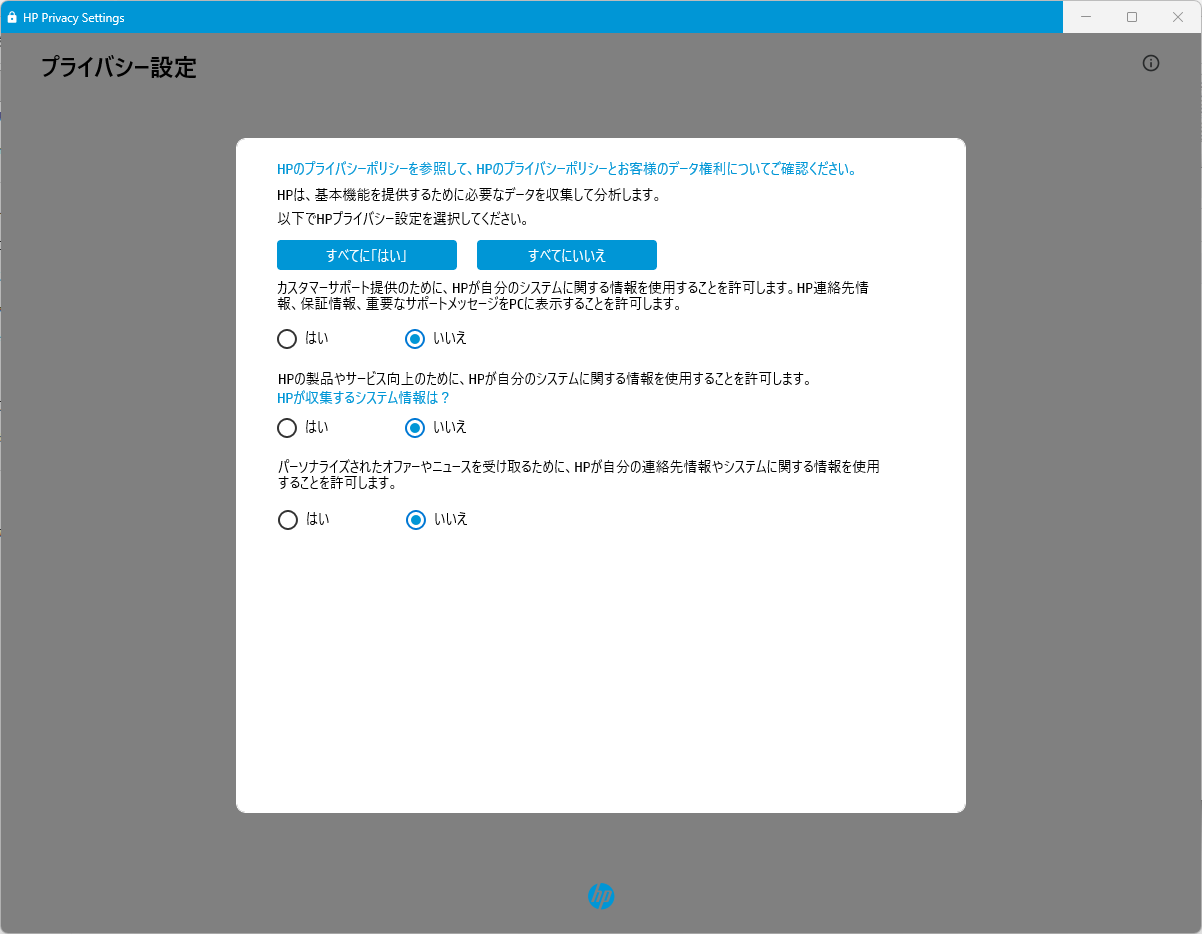Close the HP Privacy Settings window
The width and height of the screenshot is (1202, 934).
point(1178,17)
